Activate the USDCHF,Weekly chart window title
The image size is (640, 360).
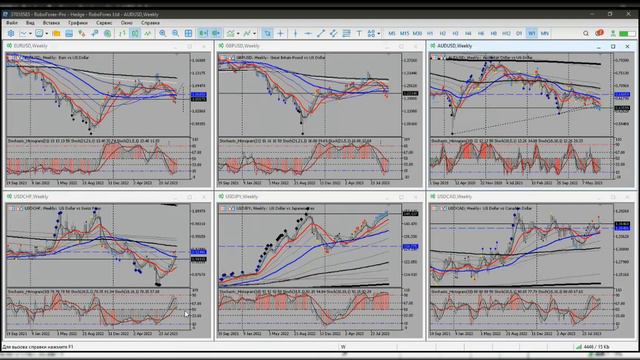coord(31,197)
